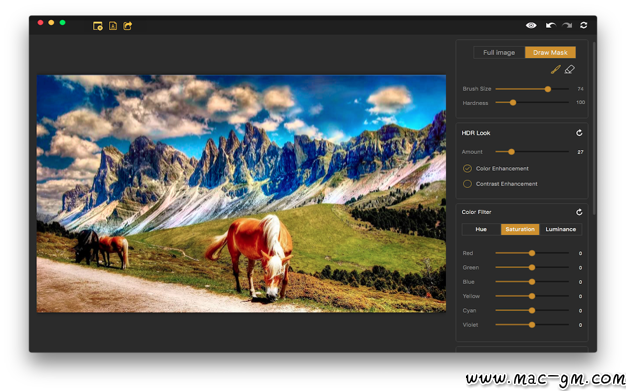Screen dimensions: 626x391
Task: Enable the Contrast Enhancement checkbox
Action: point(467,184)
